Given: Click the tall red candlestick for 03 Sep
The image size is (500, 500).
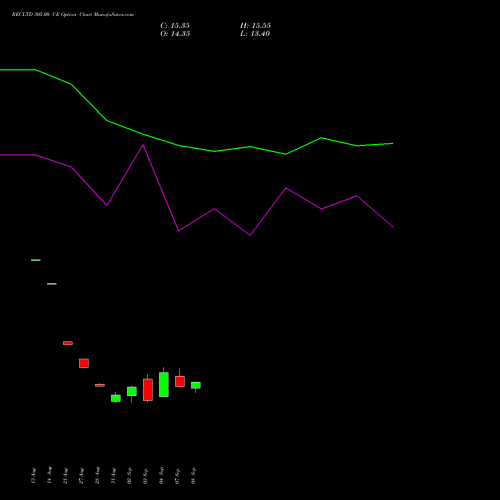Looking at the screenshot, I should pyautogui.click(x=148, y=390).
